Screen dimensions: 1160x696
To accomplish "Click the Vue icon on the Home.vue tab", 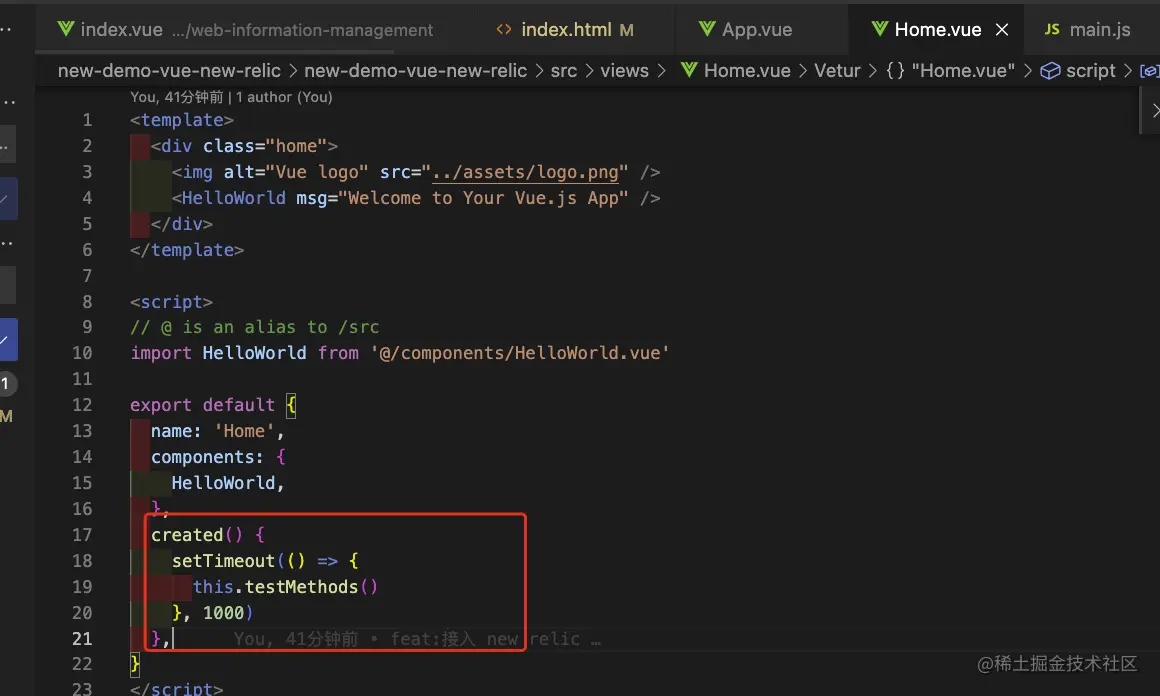I will pos(880,29).
